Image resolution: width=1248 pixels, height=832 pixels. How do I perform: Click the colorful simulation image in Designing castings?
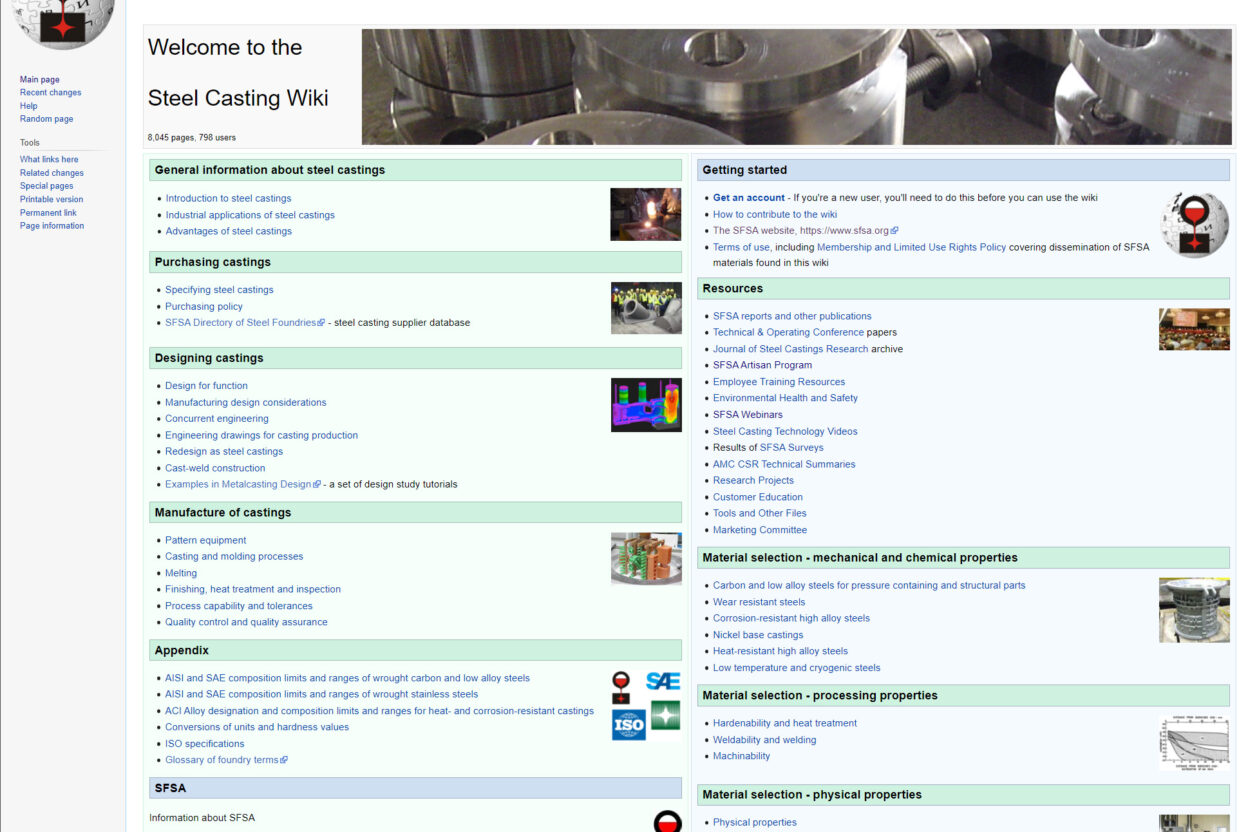pos(645,405)
